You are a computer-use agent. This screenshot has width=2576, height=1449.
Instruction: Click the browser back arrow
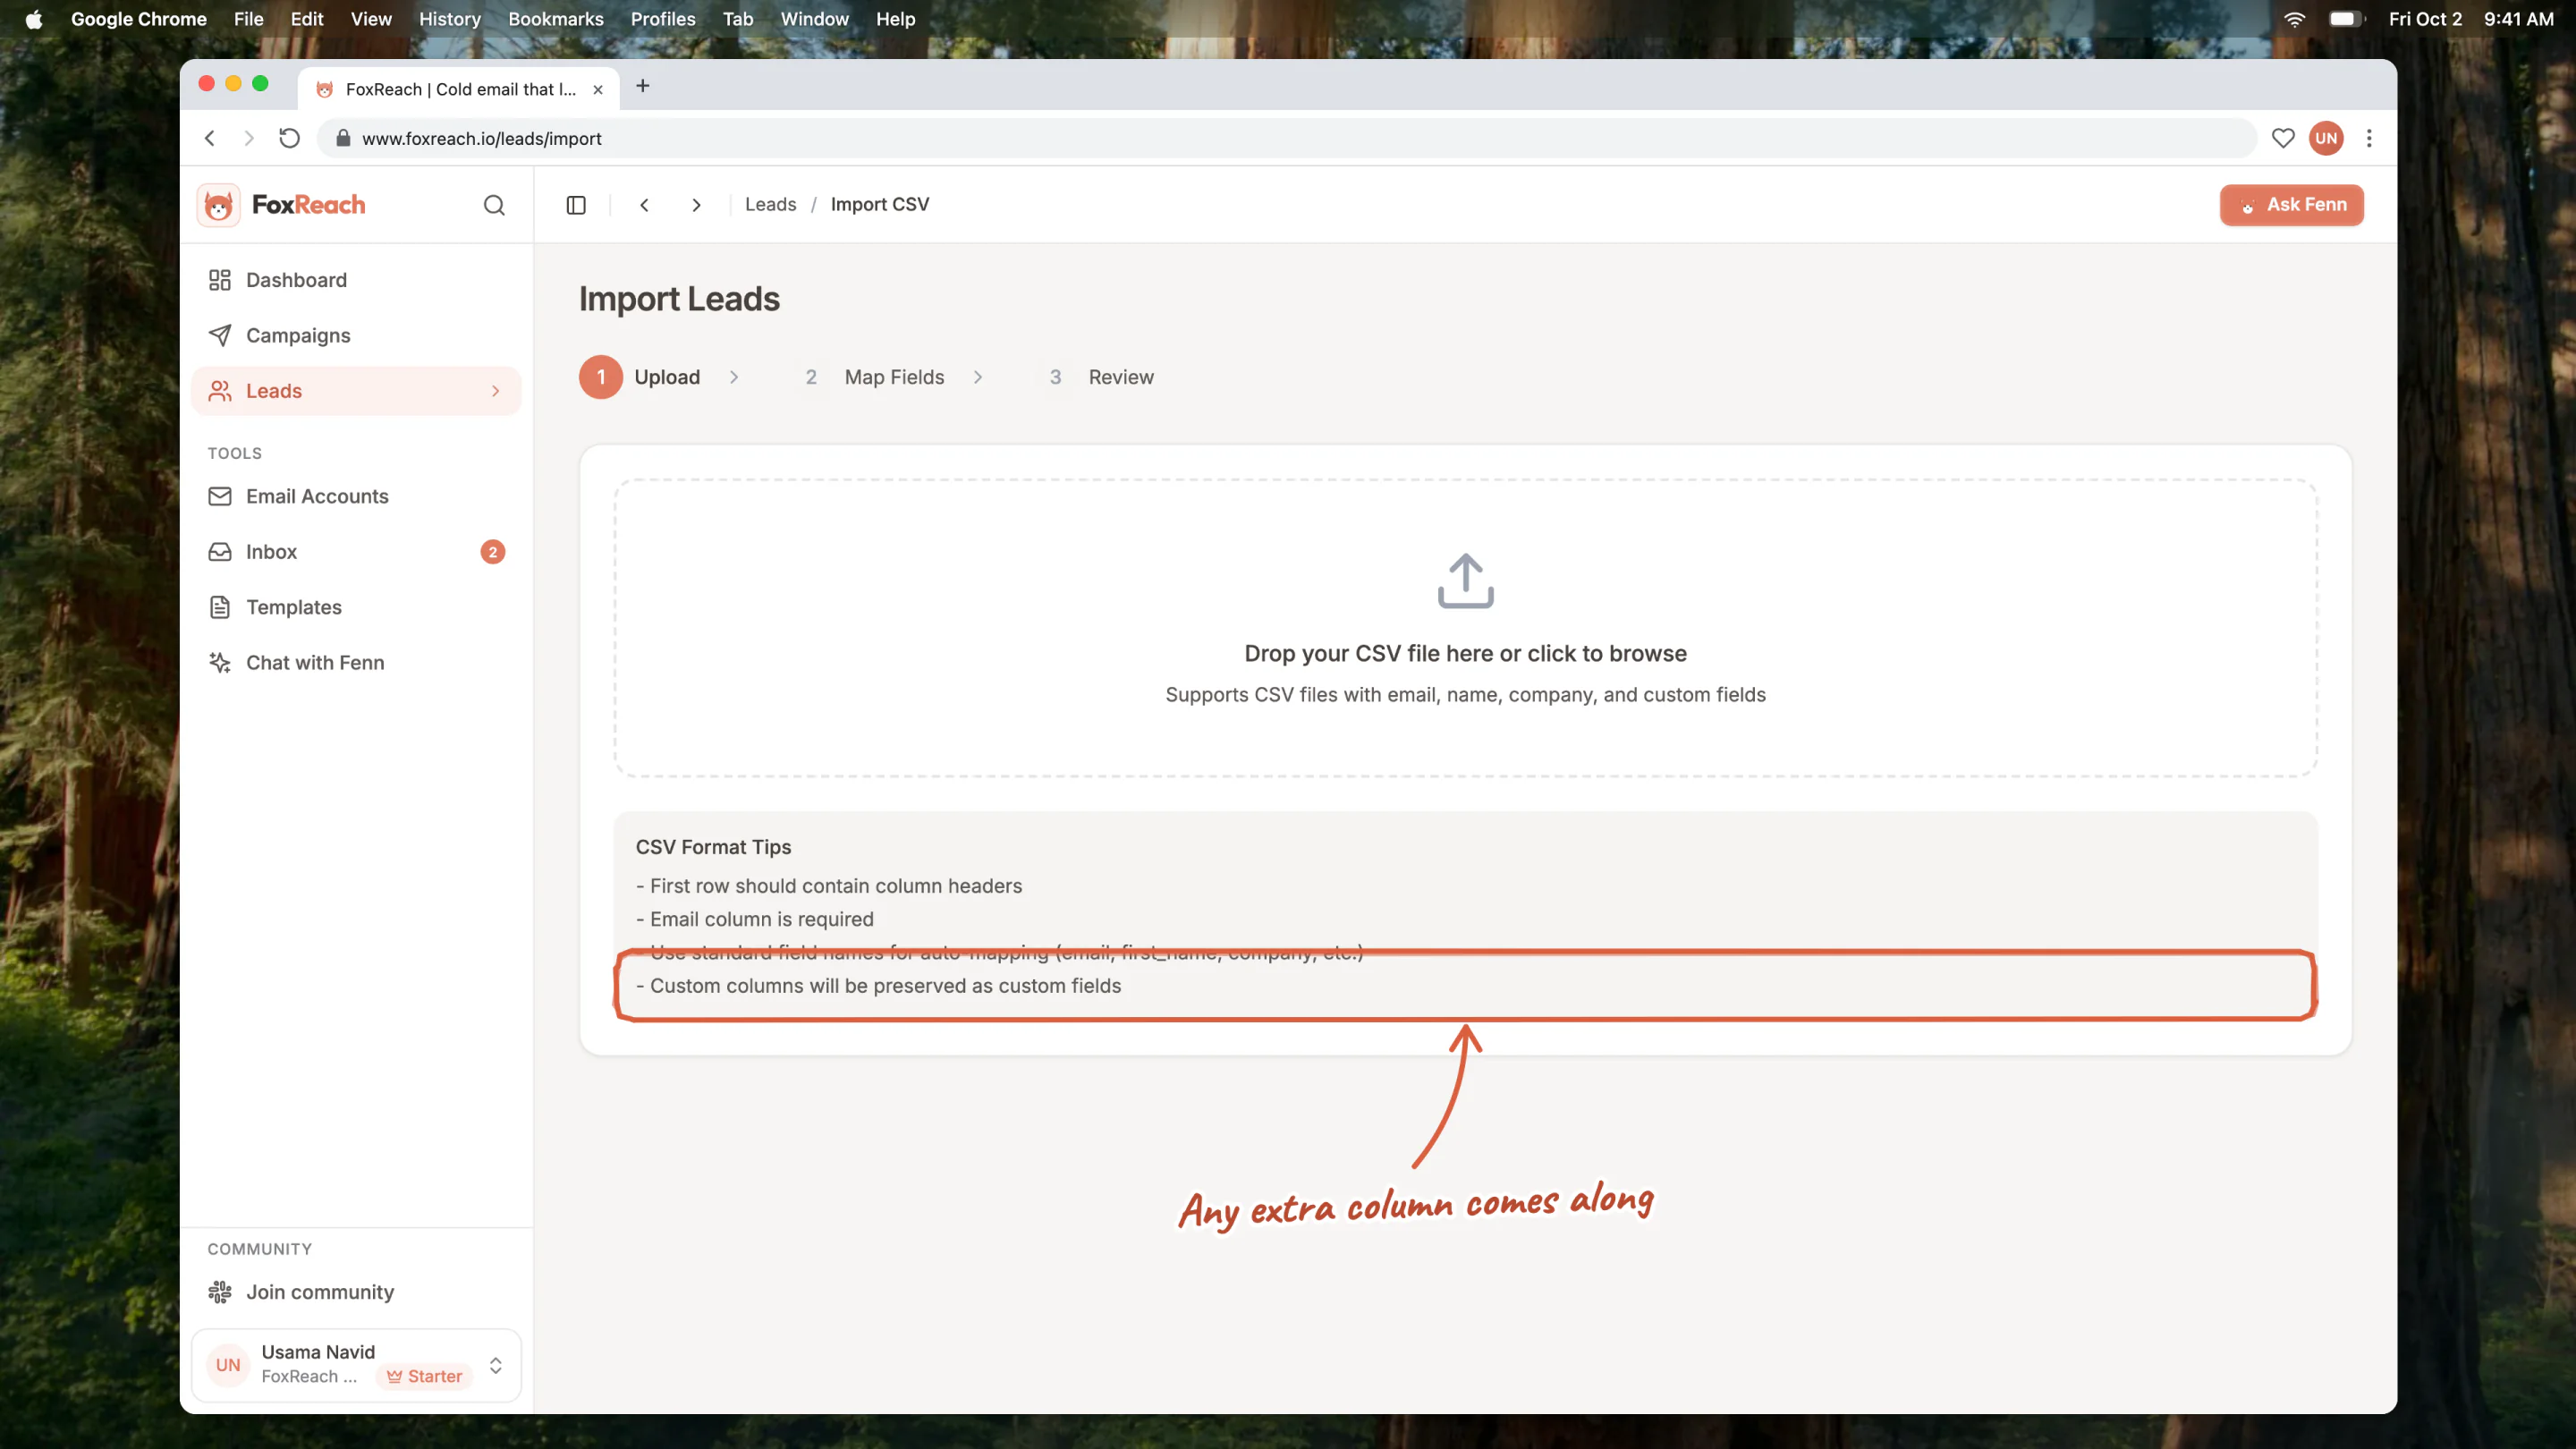[x=210, y=138]
